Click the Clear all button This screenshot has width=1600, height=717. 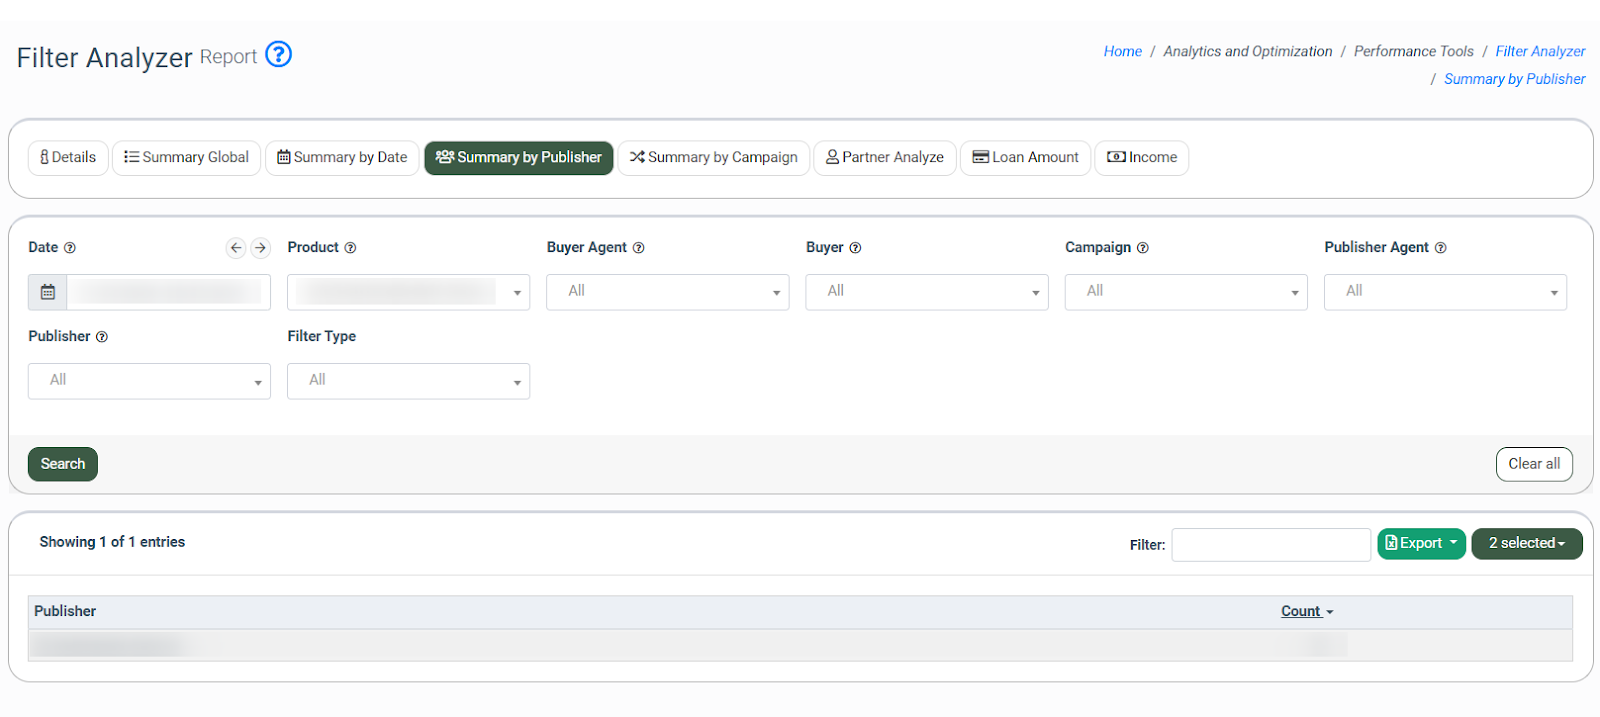pyautogui.click(x=1533, y=464)
